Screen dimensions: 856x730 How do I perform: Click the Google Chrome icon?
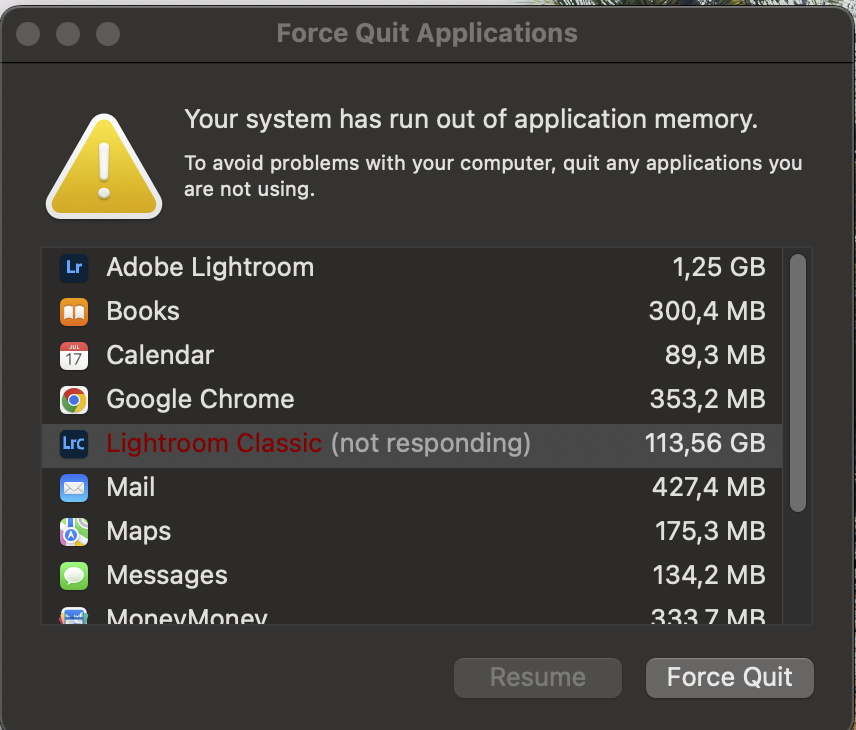coord(74,399)
